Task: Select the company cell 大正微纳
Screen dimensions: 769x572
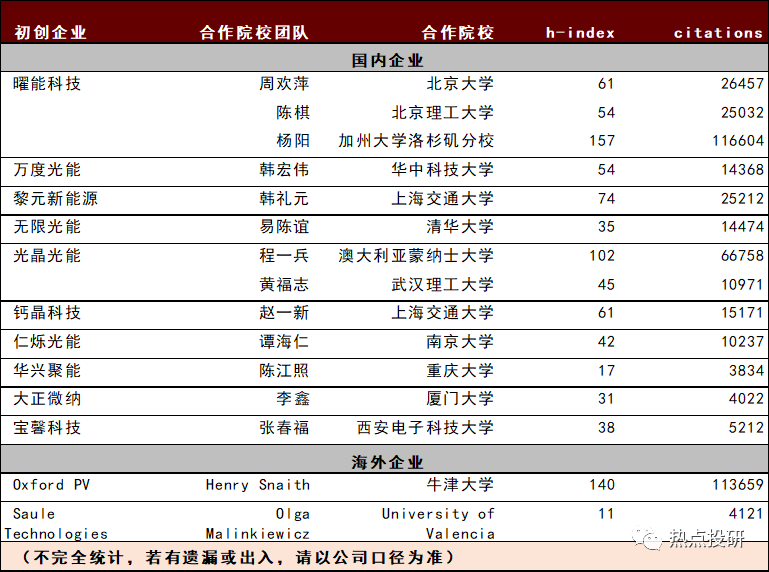Action: coord(47,398)
